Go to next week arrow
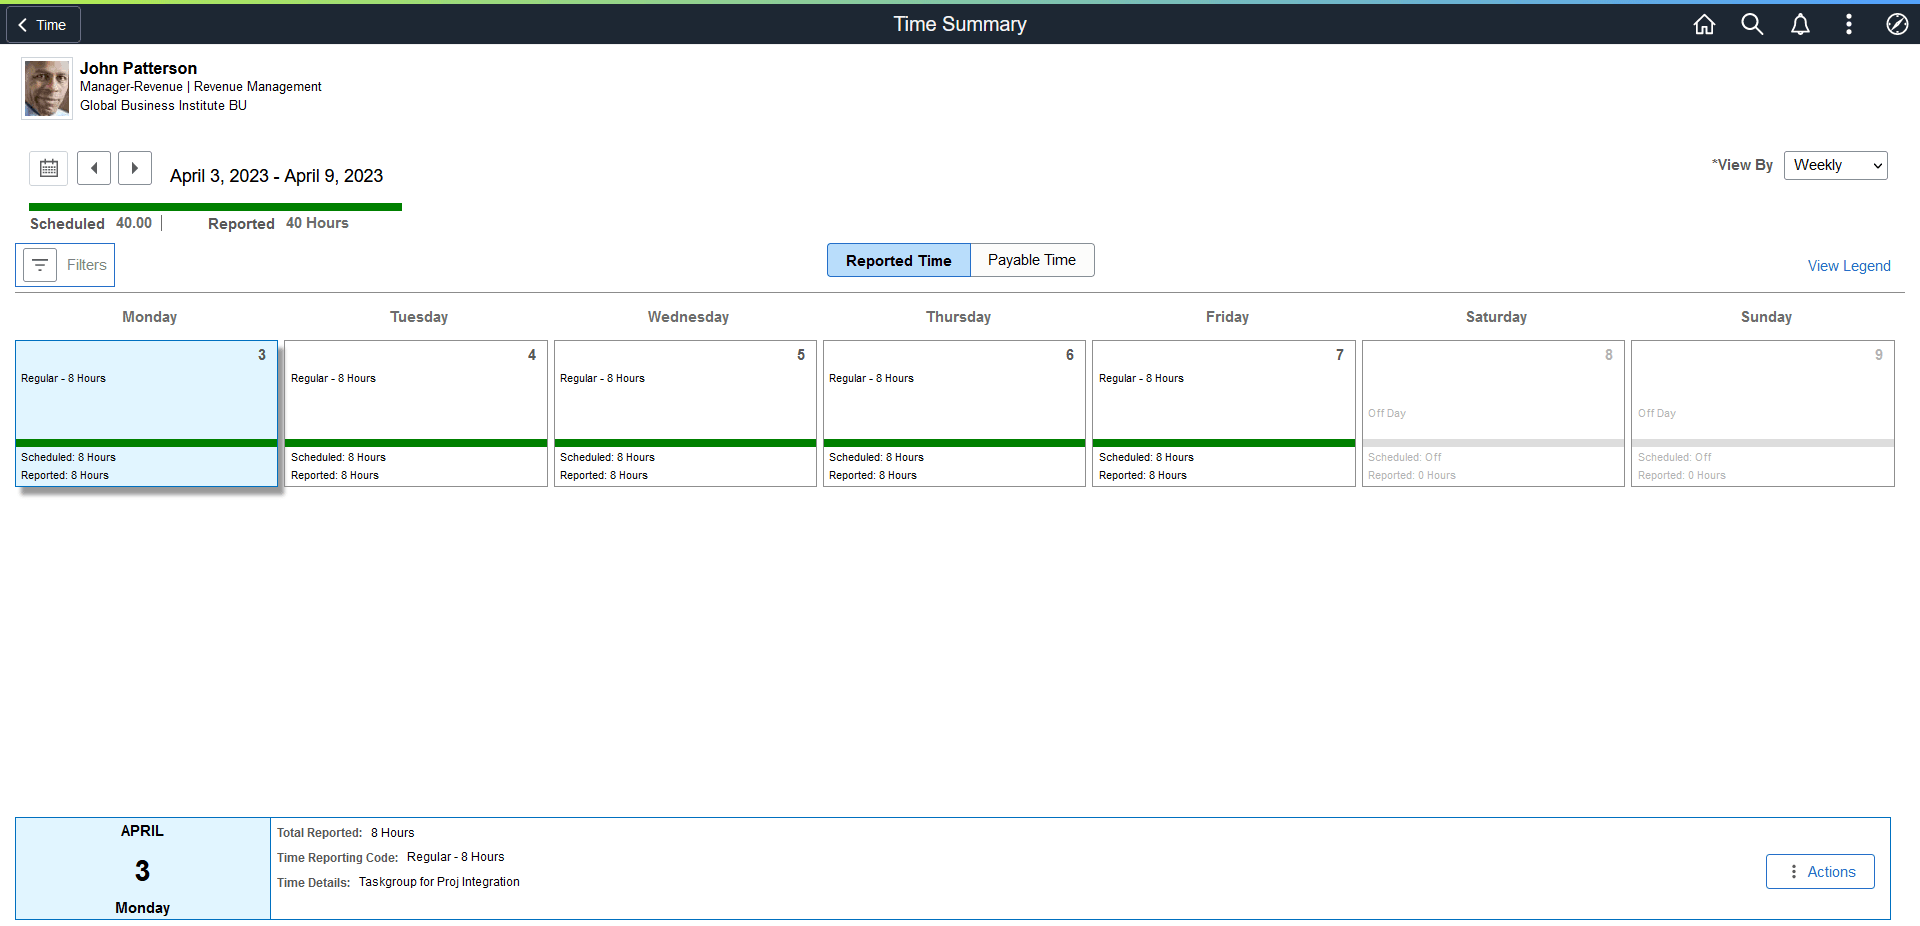The height and width of the screenshot is (926, 1920). (x=135, y=168)
